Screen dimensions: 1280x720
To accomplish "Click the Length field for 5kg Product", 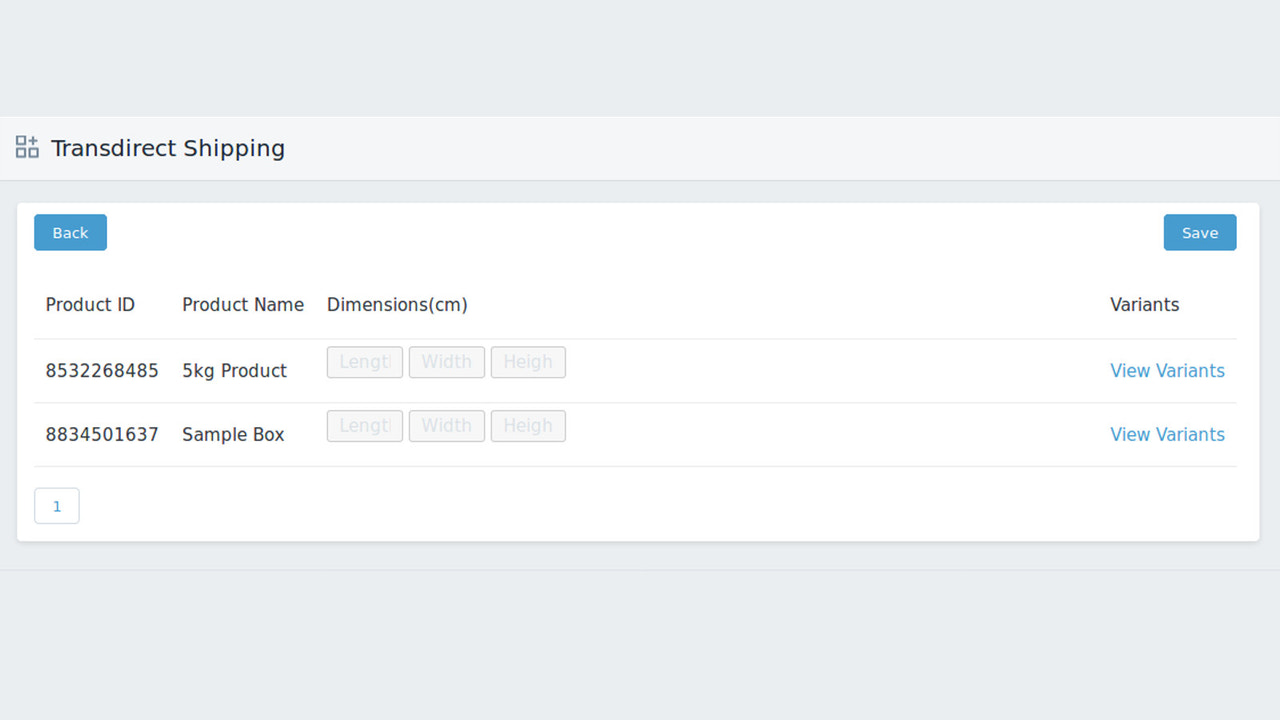I will (364, 361).
